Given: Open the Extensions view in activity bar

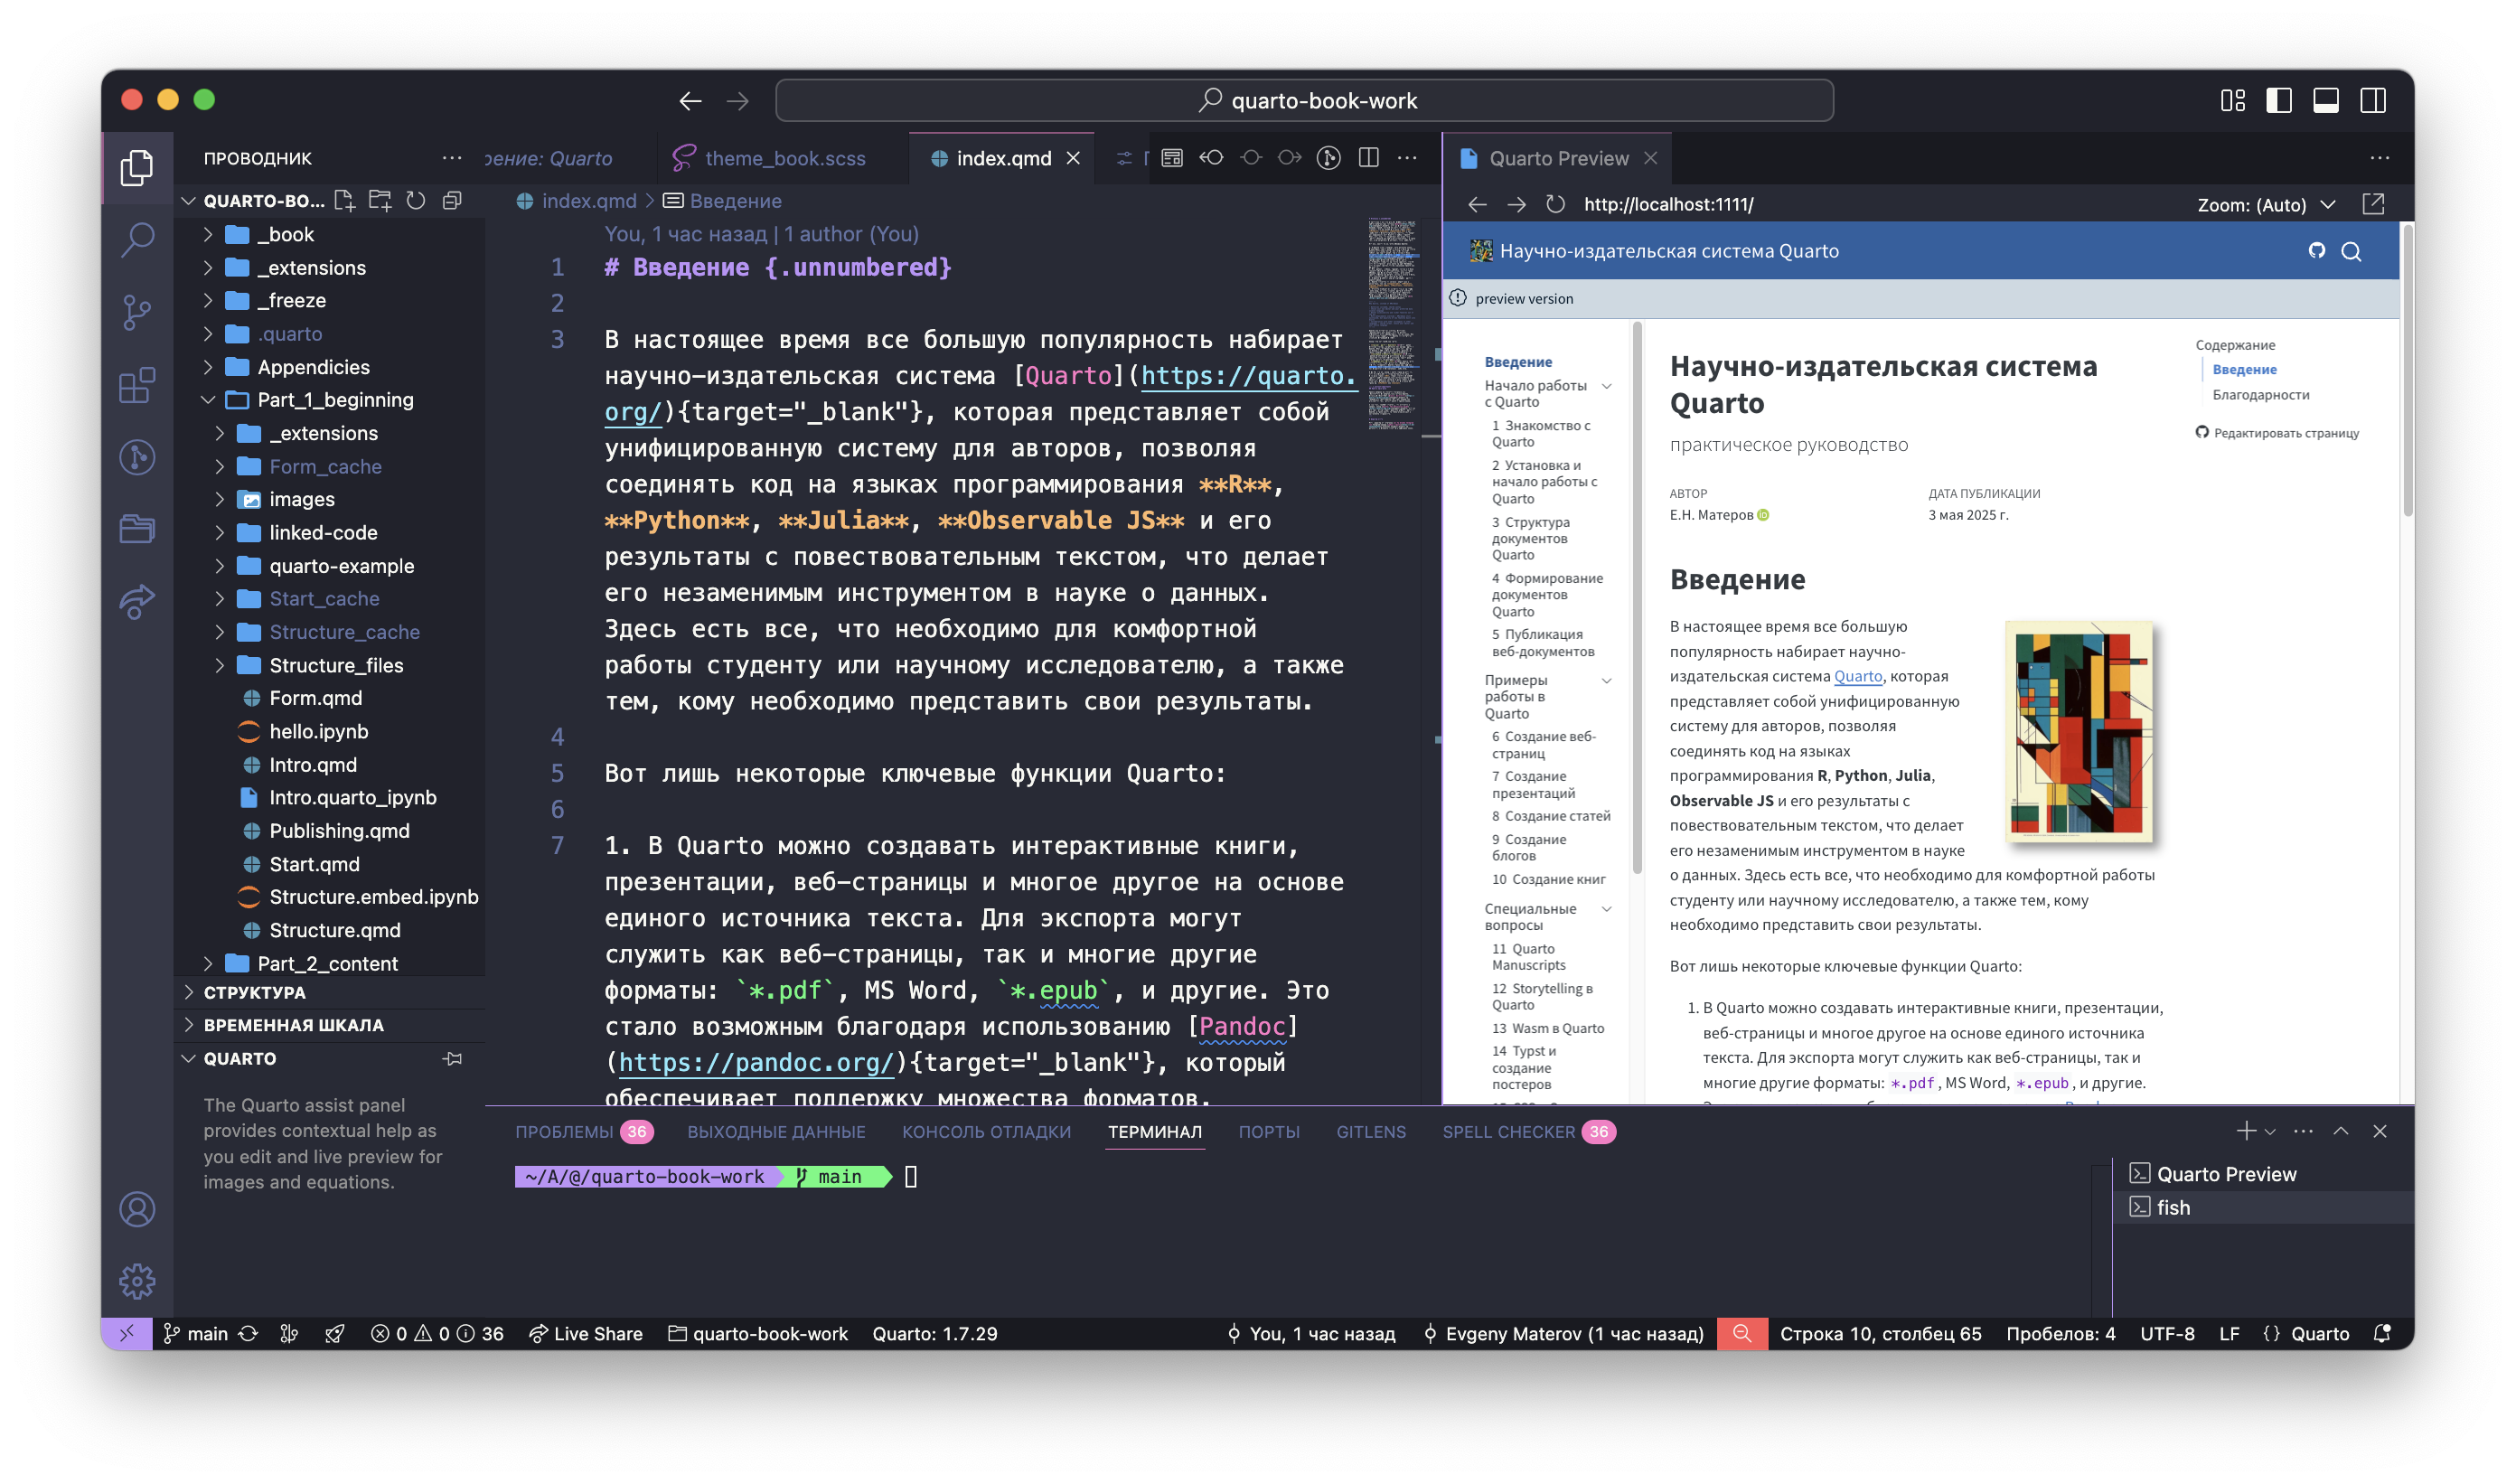Looking at the screenshot, I should click(x=137, y=384).
